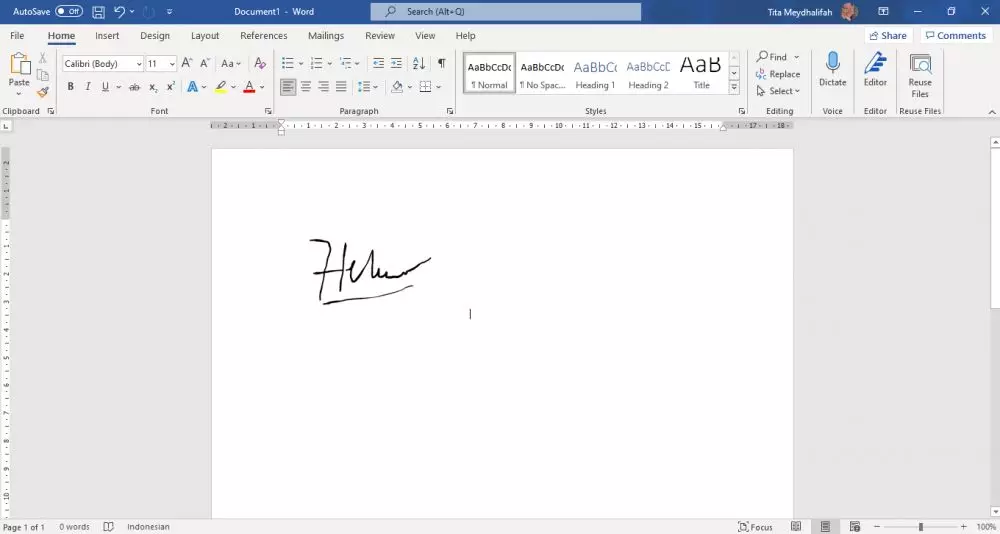Open the Insert ribbon tab
The height and width of the screenshot is (534, 1000).
[x=107, y=36]
